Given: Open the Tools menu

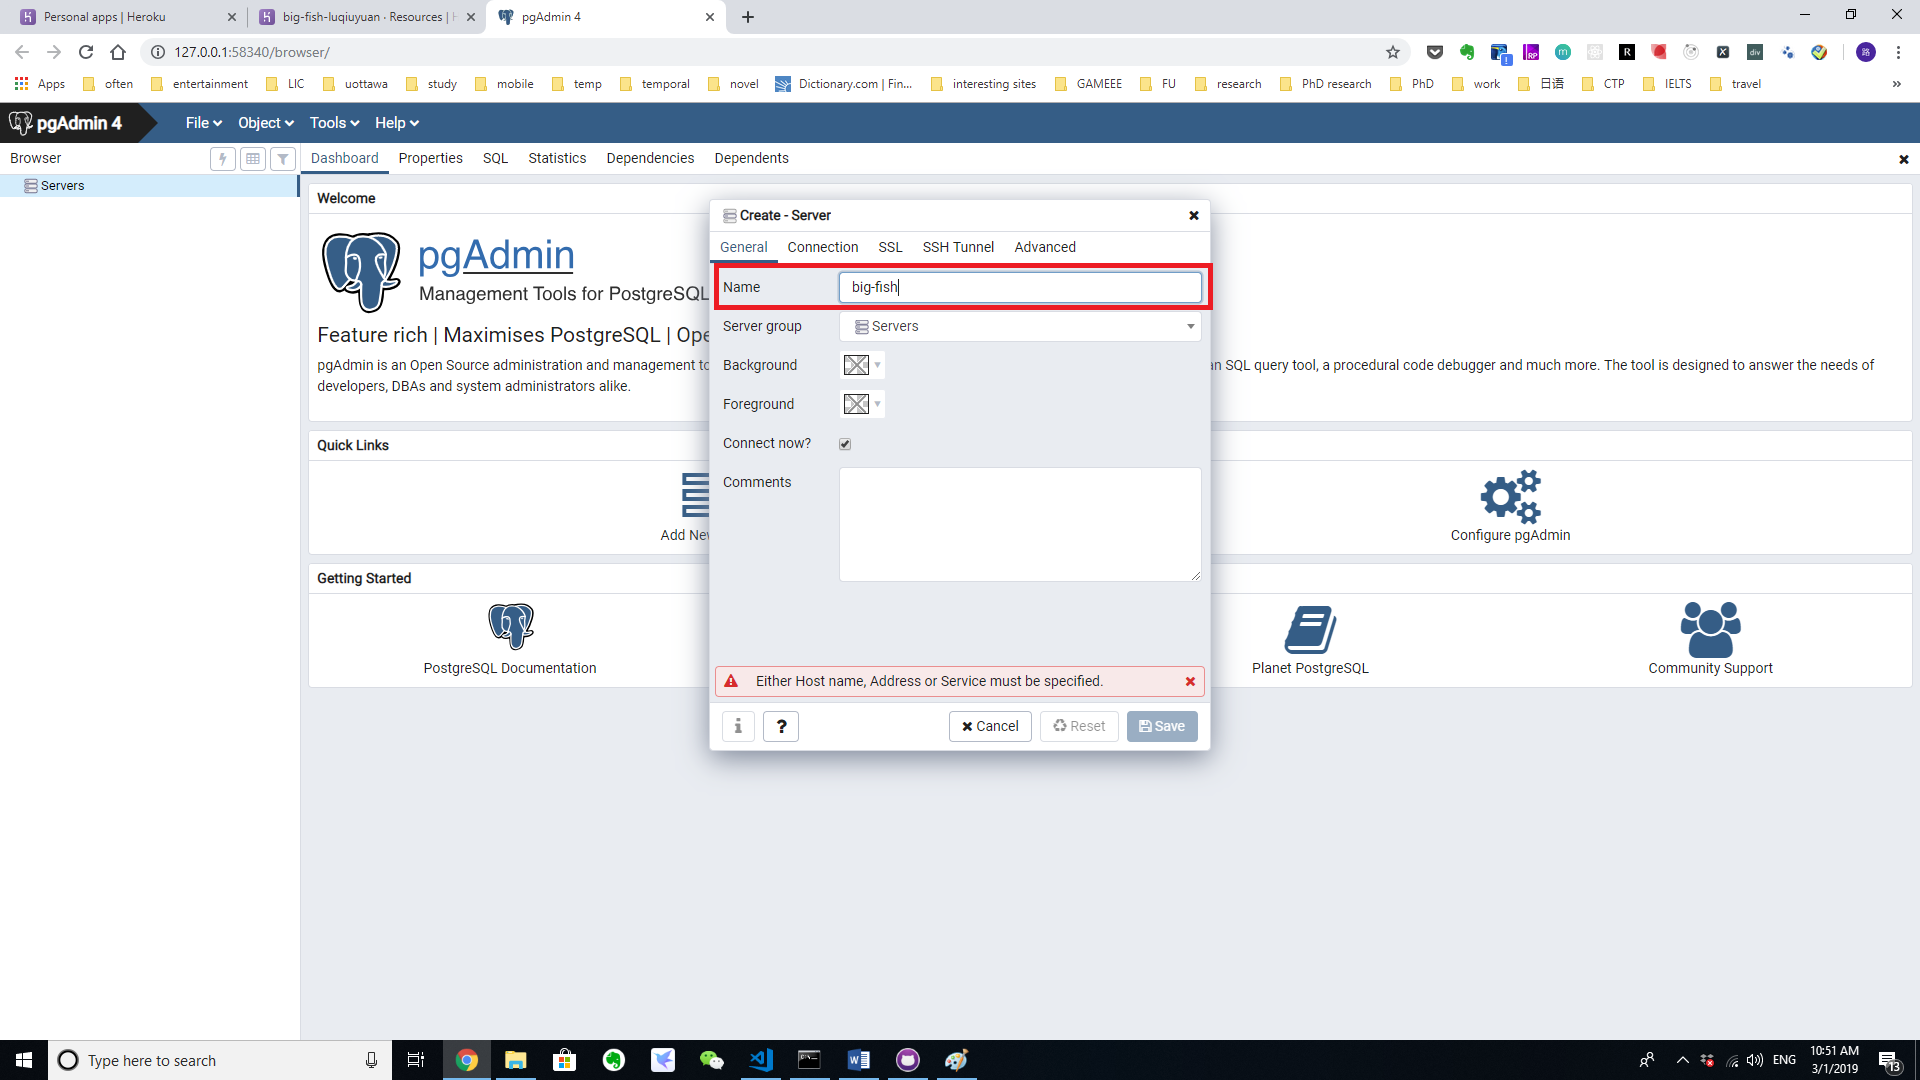Looking at the screenshot, I should [x=334, y=123].
